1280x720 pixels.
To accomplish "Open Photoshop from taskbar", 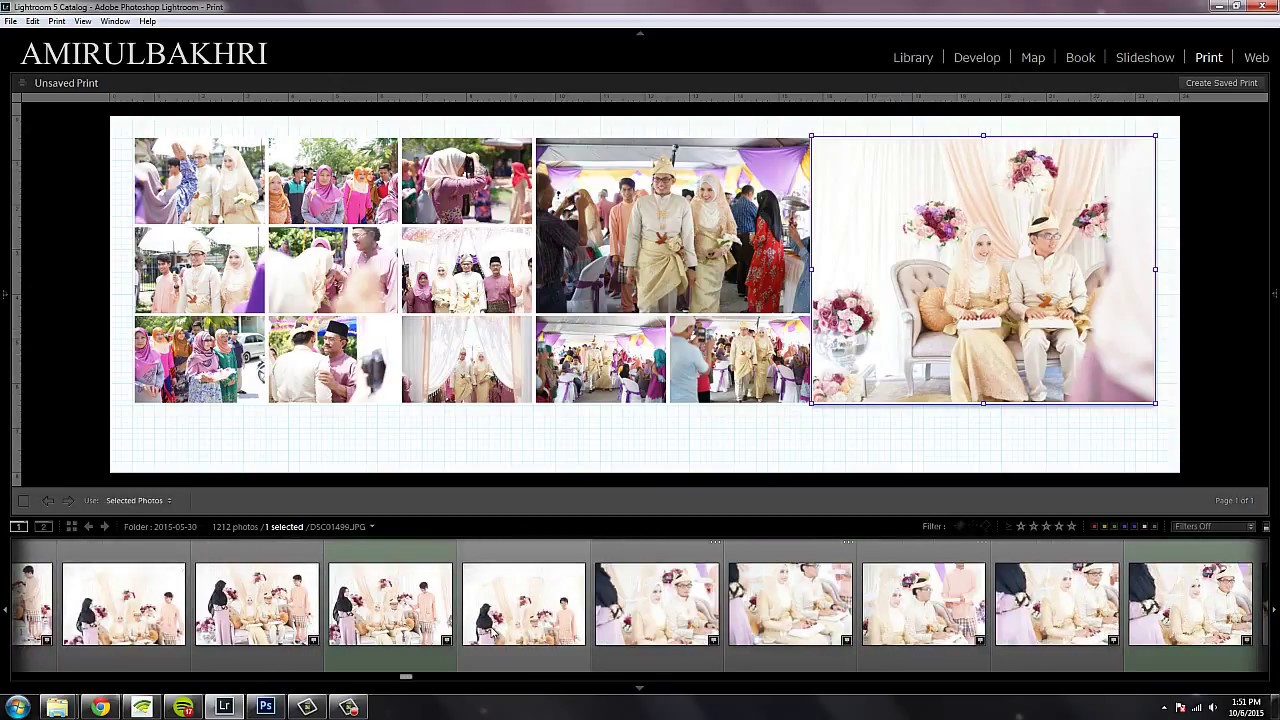I will 266,707.
